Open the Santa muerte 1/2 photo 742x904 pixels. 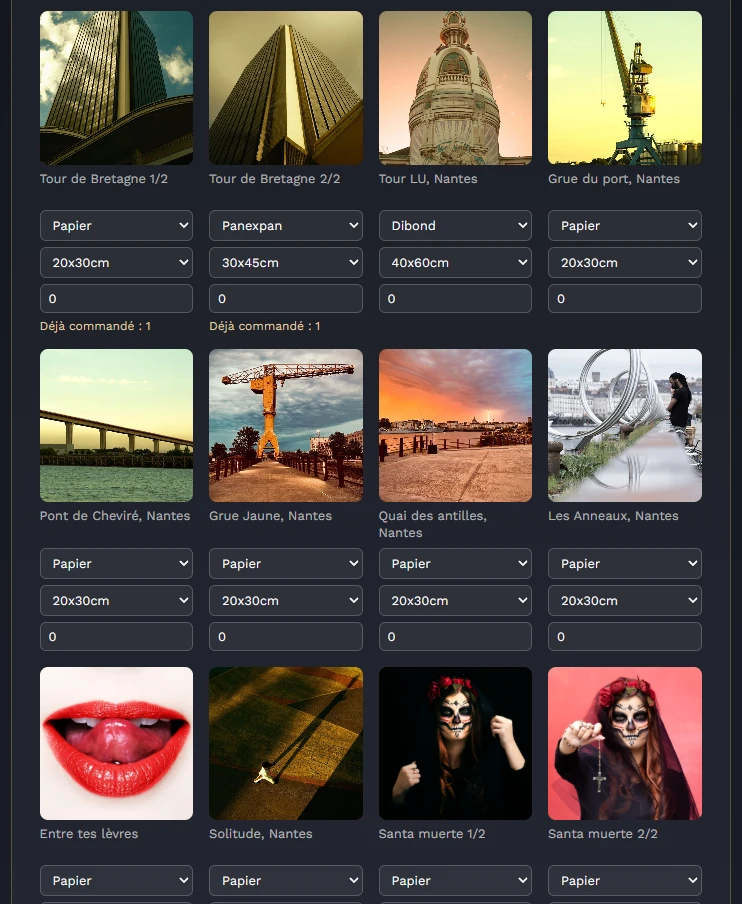(x=455, y=743)
